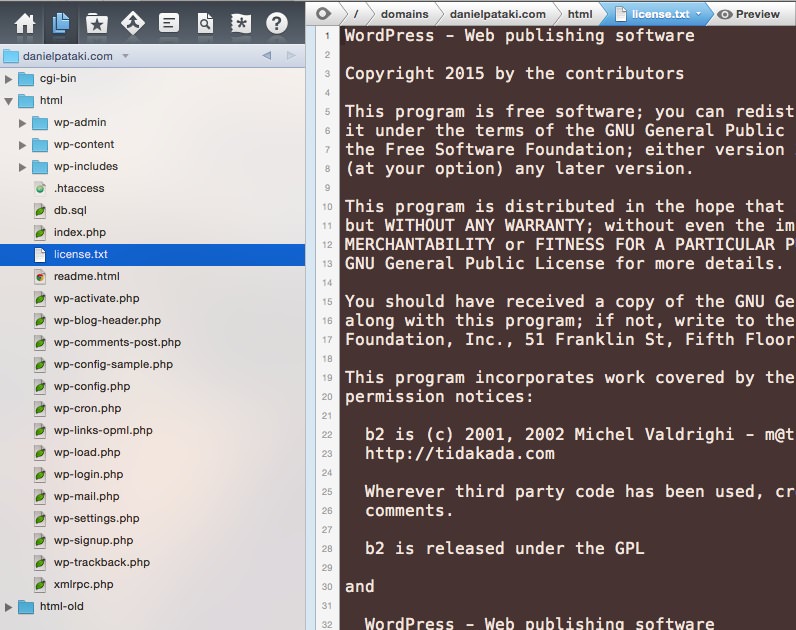Select readme.html file
796x630 pixels.
pos(152,276)
